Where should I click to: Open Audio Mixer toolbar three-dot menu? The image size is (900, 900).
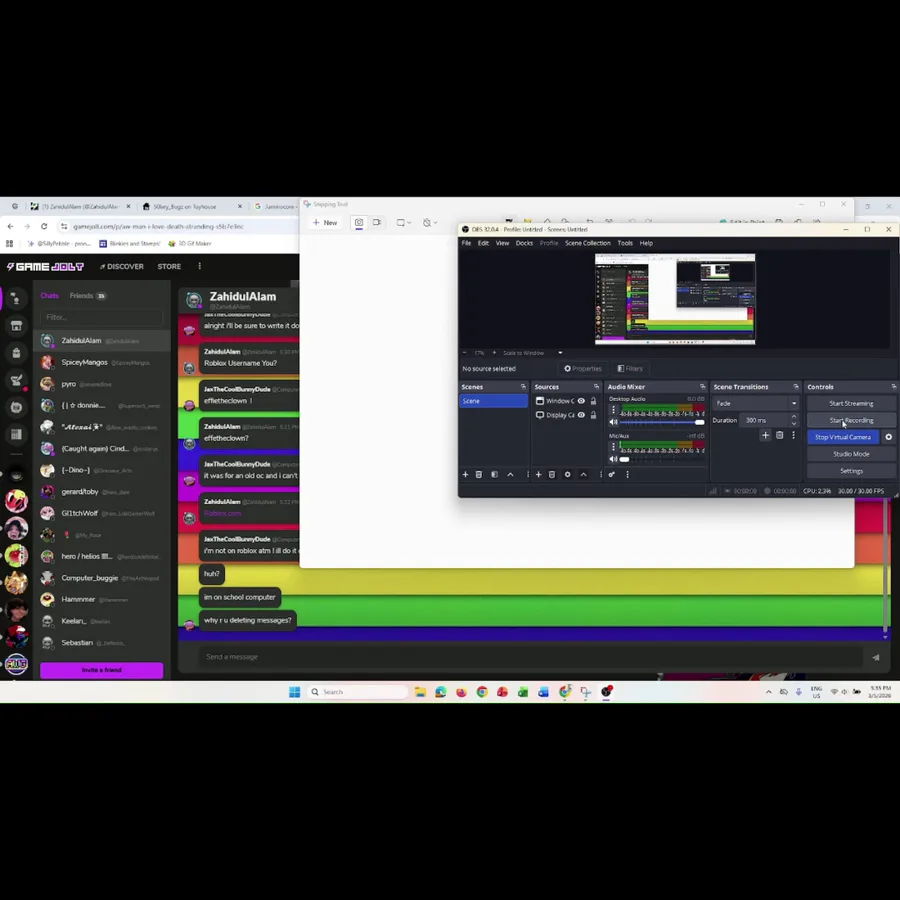pyautogui.click(x=627, y=475)
